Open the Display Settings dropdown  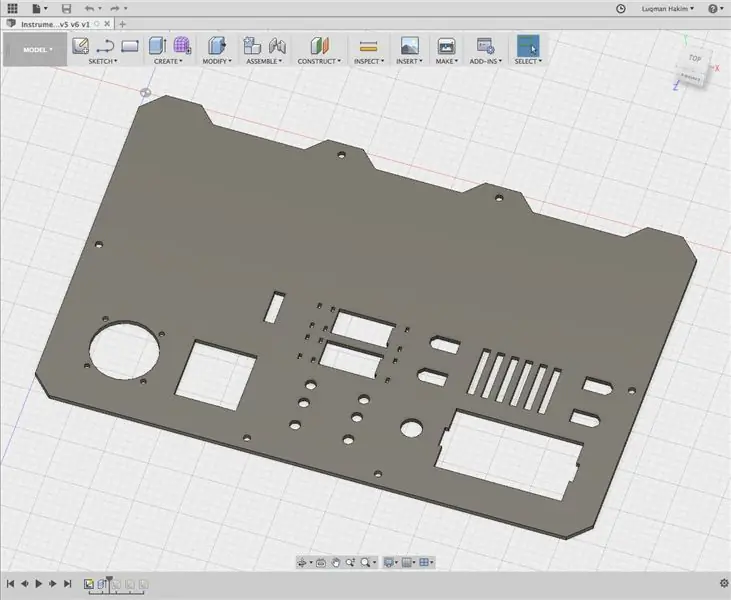point(391,563)
